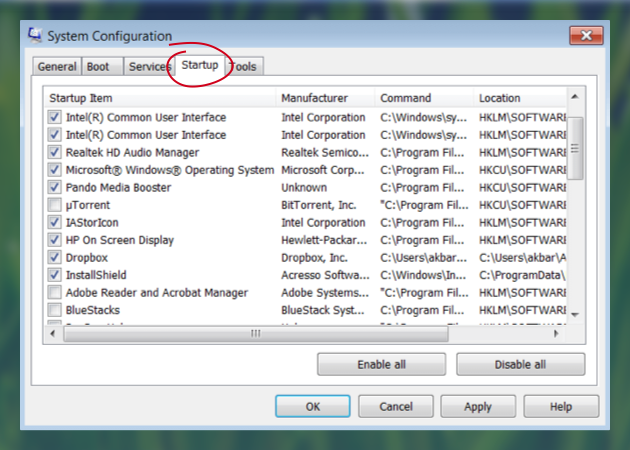Sort by the Startup Item column header
This screenshot has height=450, width=630.
tap(160, 98)
